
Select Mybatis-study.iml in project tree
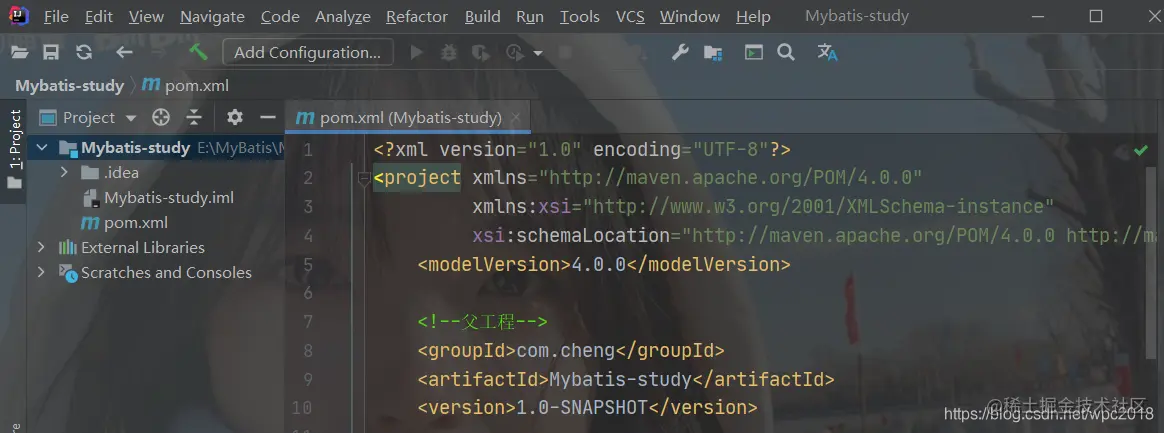click(157, 198)
